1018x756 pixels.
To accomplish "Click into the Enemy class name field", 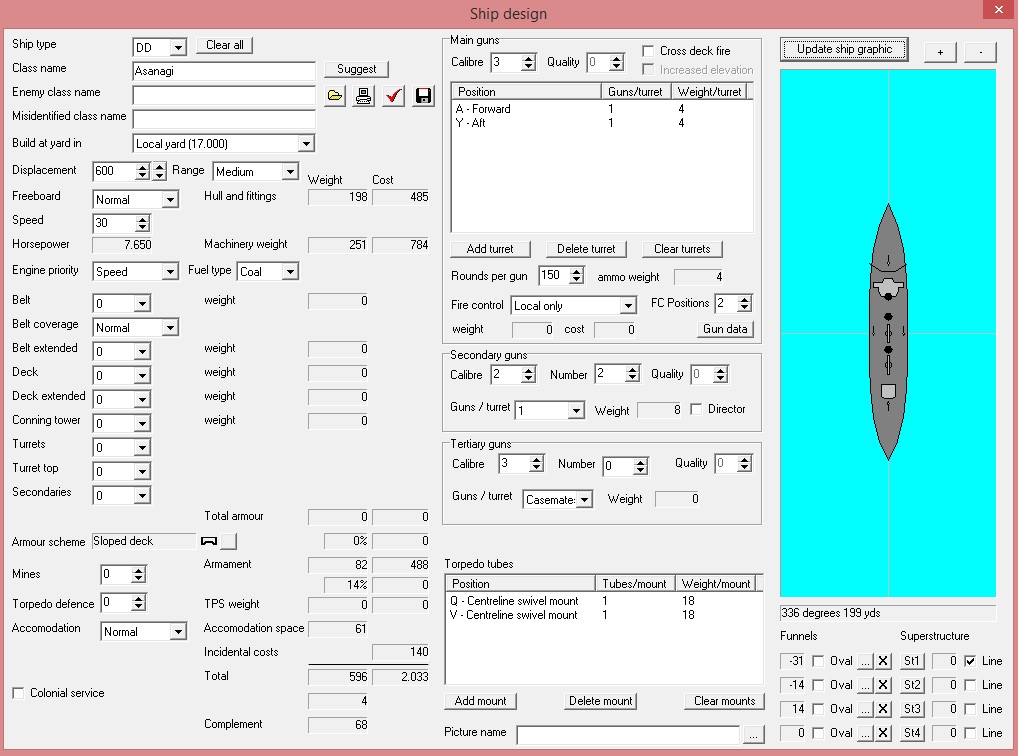I will 224,95.
